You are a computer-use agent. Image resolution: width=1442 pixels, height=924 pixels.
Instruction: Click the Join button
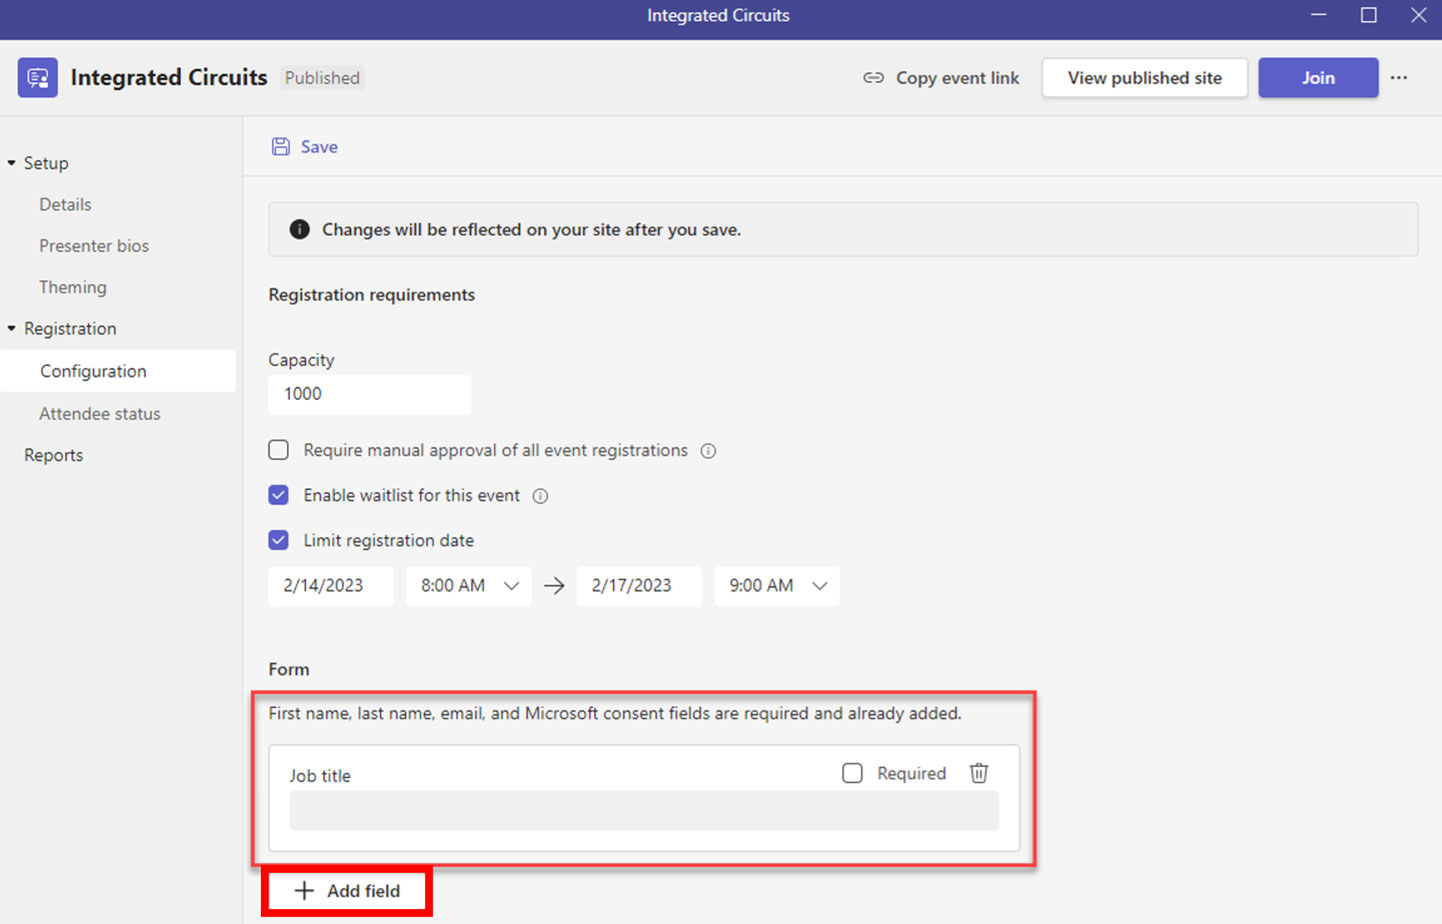tap(1318, 78)
